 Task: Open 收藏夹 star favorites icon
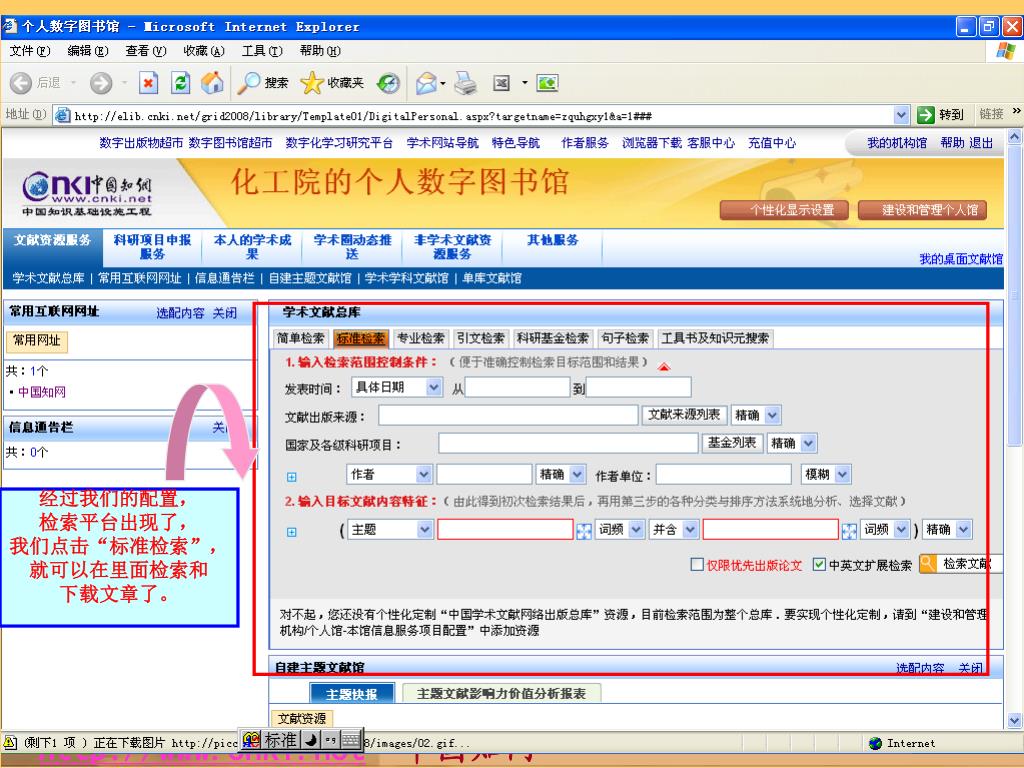[x=312, y=83]
